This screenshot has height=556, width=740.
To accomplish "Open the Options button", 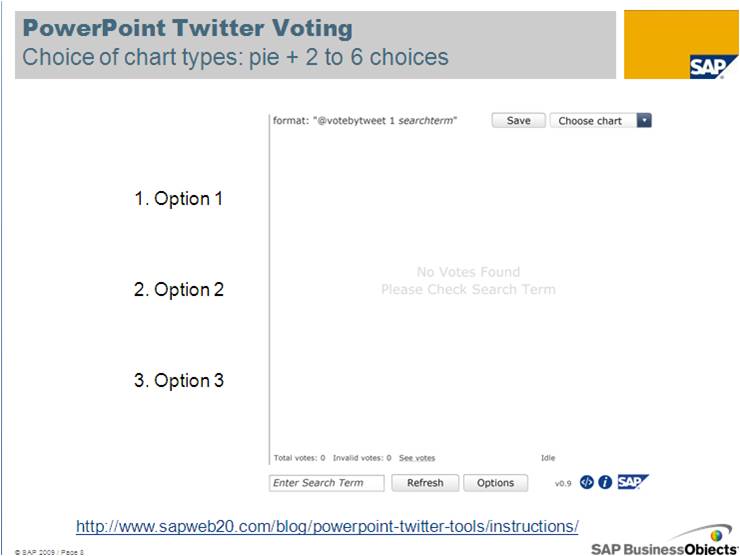I will click(495, 483).
